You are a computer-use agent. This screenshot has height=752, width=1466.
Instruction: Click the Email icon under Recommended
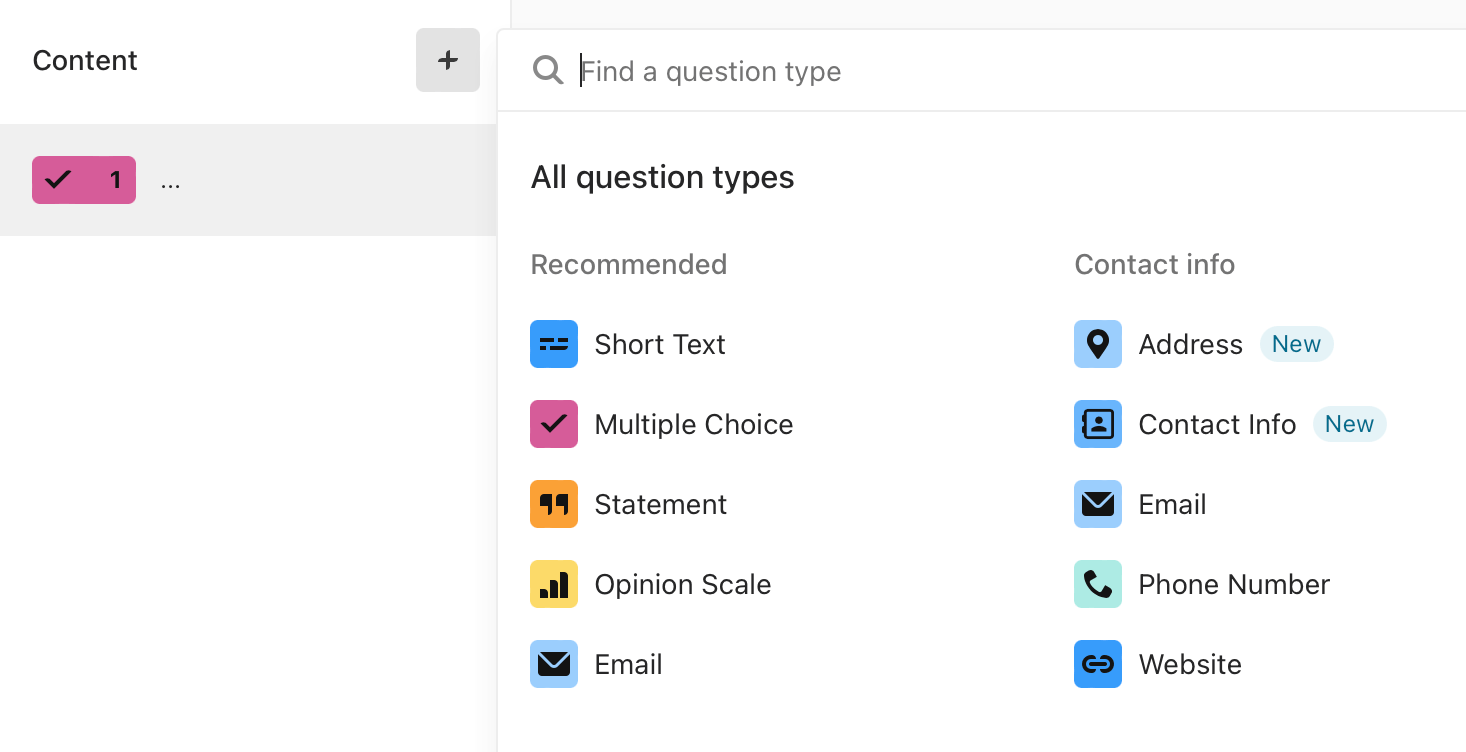[554, 664]
